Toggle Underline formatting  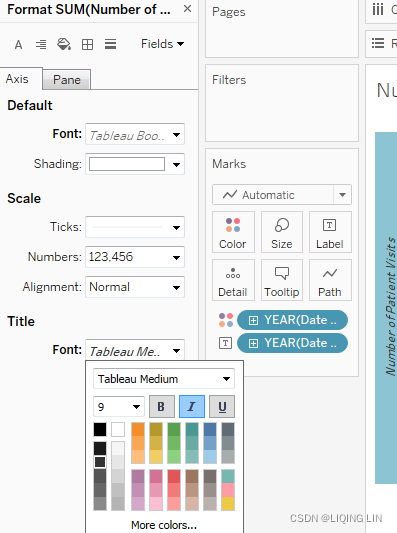click(222, 406)
